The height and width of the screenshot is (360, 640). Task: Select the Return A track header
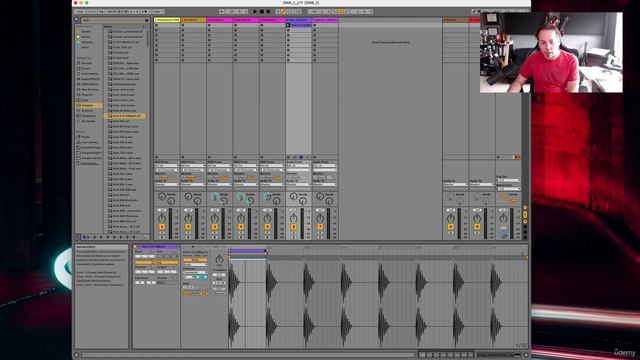point(456,20)
